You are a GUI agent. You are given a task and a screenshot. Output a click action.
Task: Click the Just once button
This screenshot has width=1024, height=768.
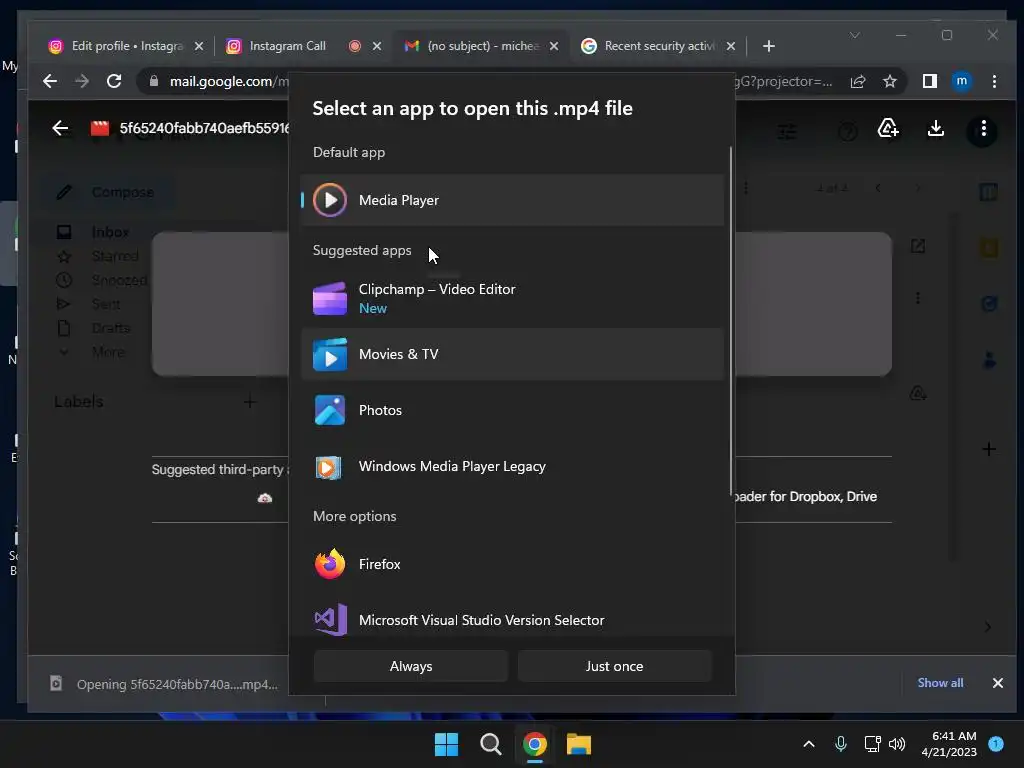click(615, 666)
